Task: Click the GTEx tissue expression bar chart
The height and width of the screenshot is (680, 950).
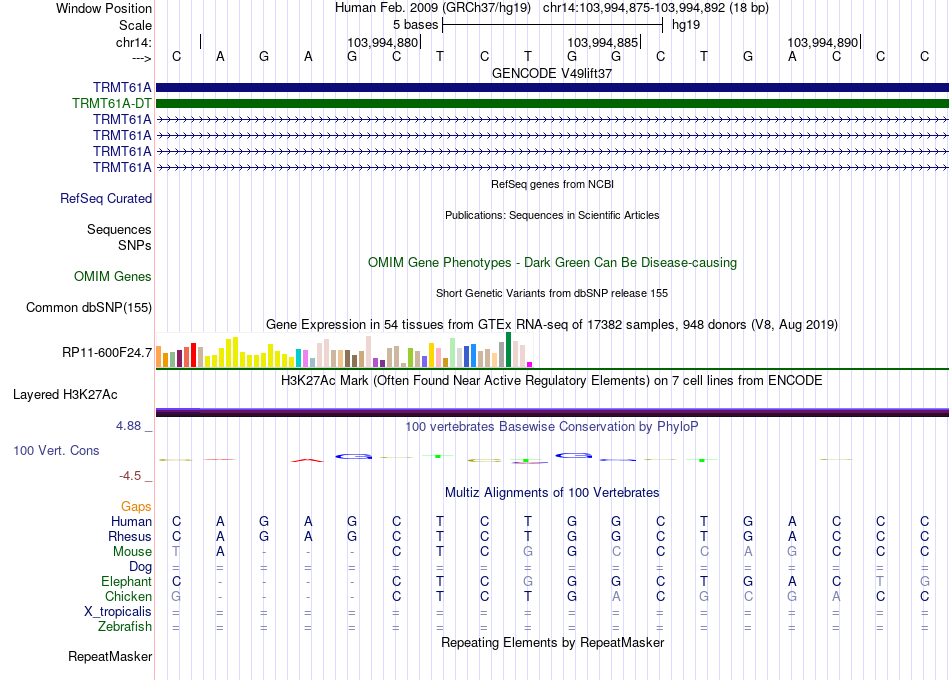Action: 344,350
